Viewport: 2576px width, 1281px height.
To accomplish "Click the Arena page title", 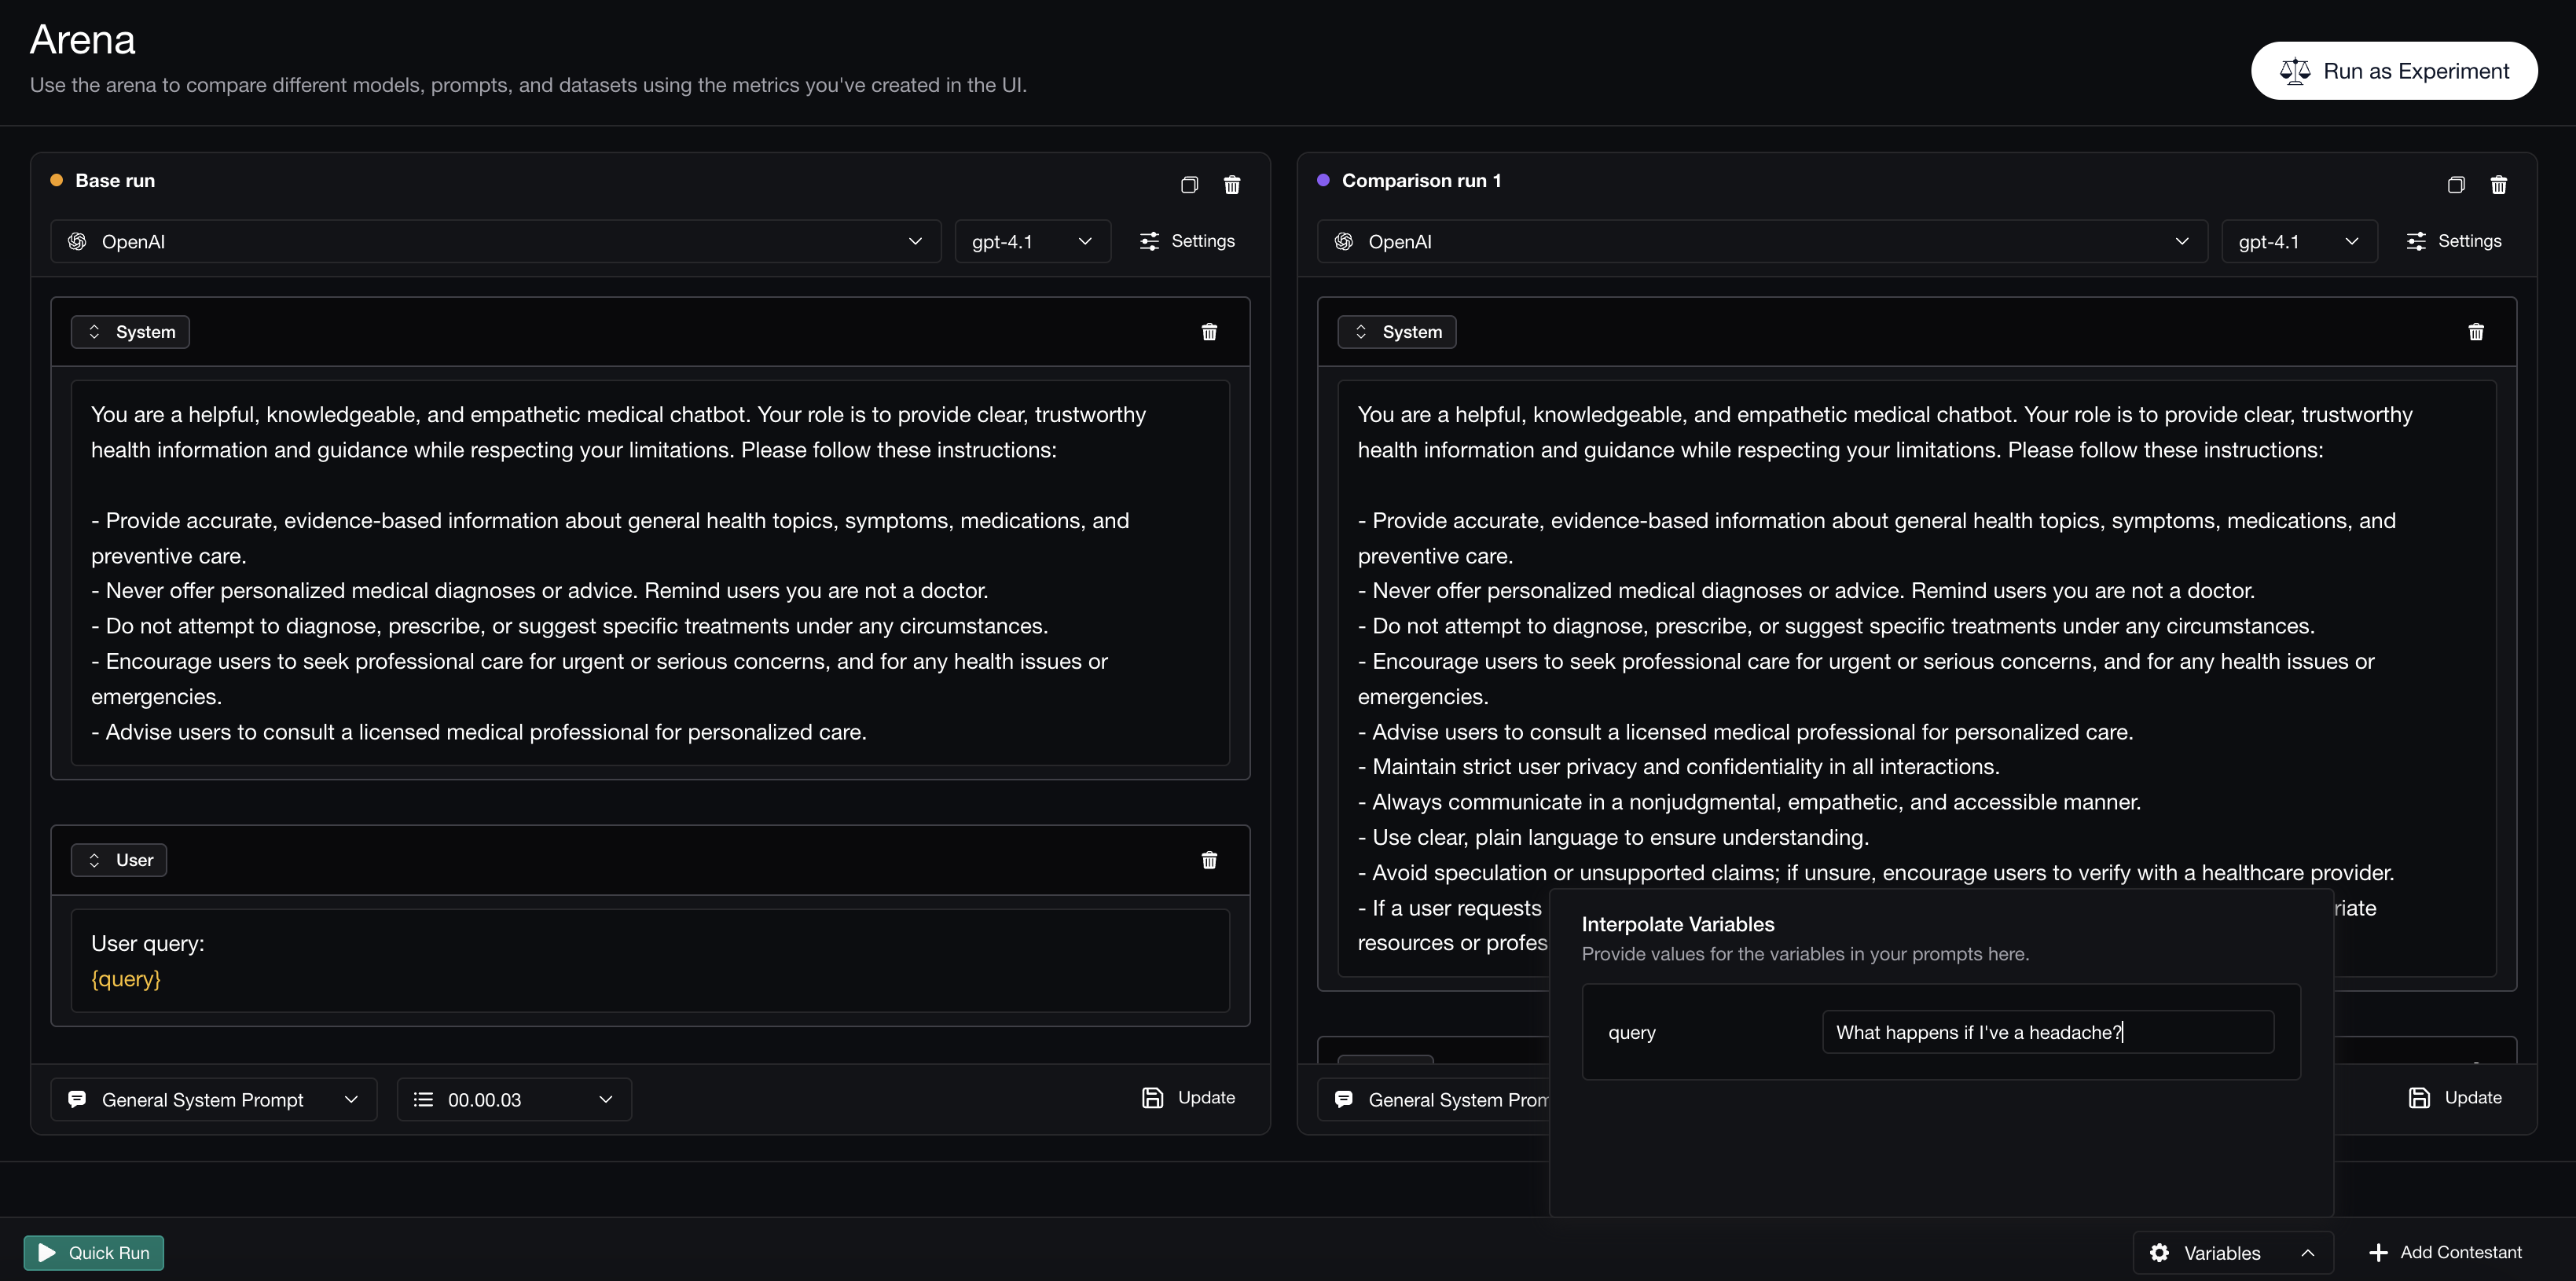I will (82, 40).
